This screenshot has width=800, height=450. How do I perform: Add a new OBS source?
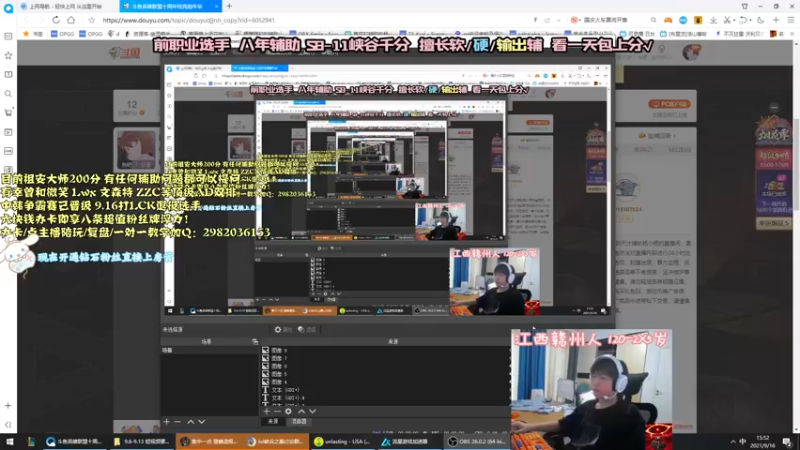click(x=266, y=411)
